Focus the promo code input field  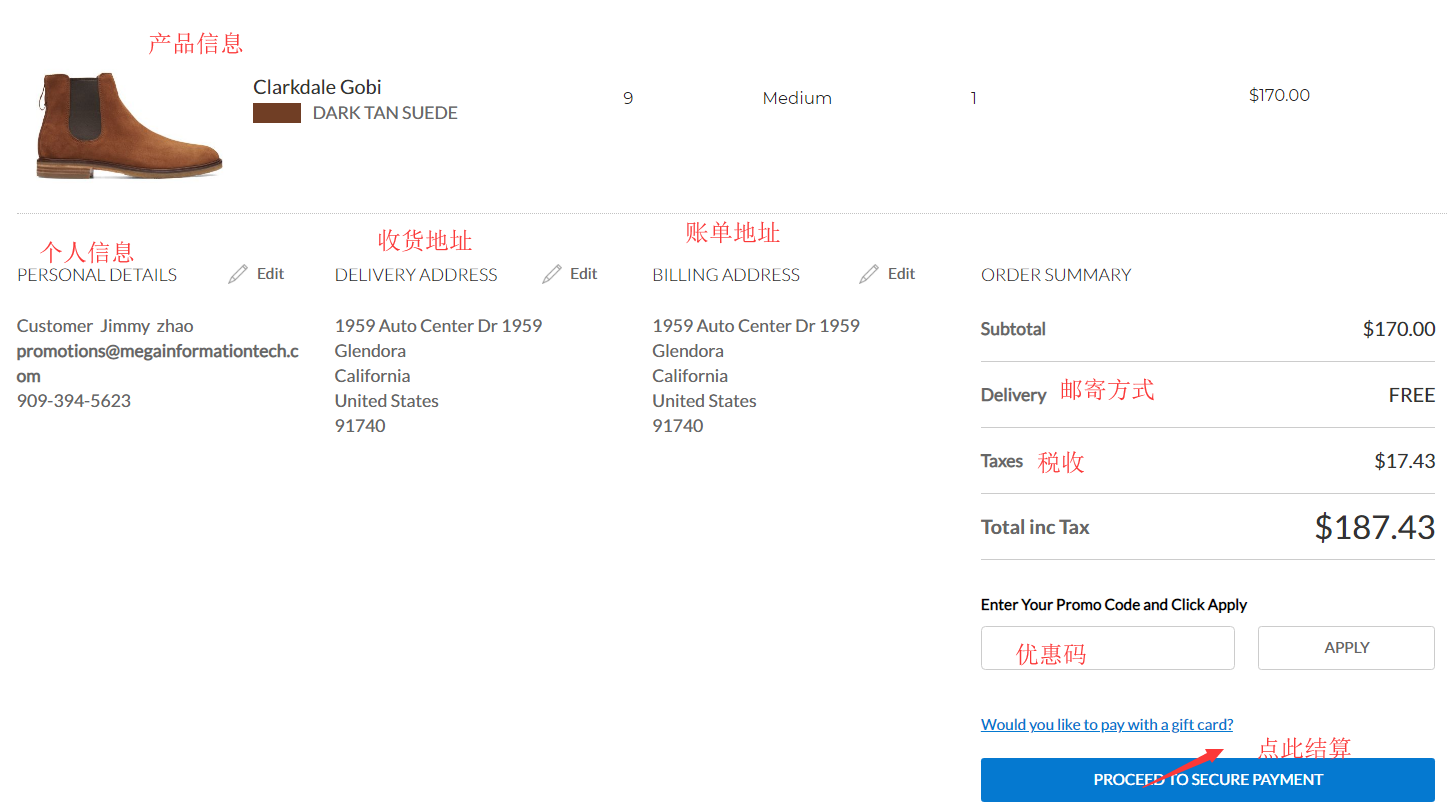(1107, 648)
